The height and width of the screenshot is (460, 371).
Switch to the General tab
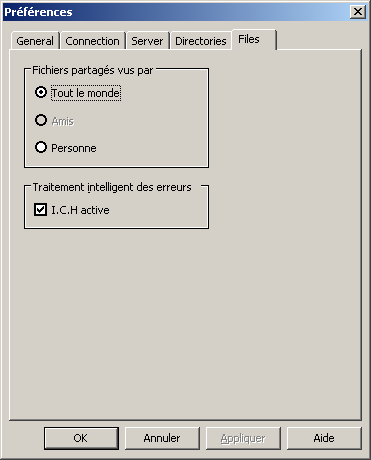tap(35, 41)
